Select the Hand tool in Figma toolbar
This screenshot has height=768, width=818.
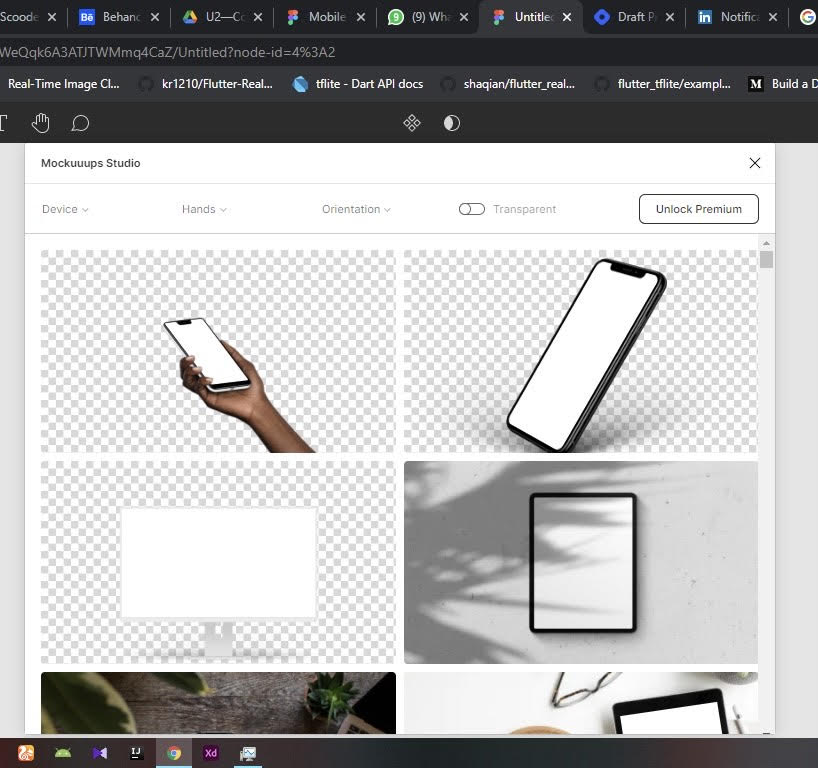point(41,123)
